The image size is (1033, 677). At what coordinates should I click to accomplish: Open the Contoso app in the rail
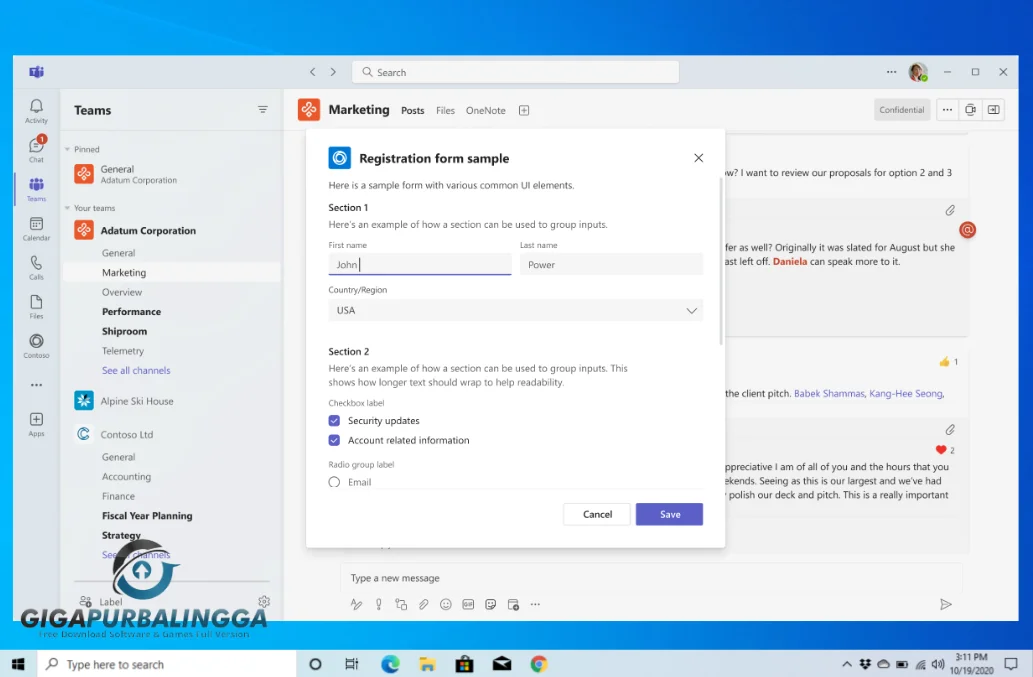(x=36, y=346)
